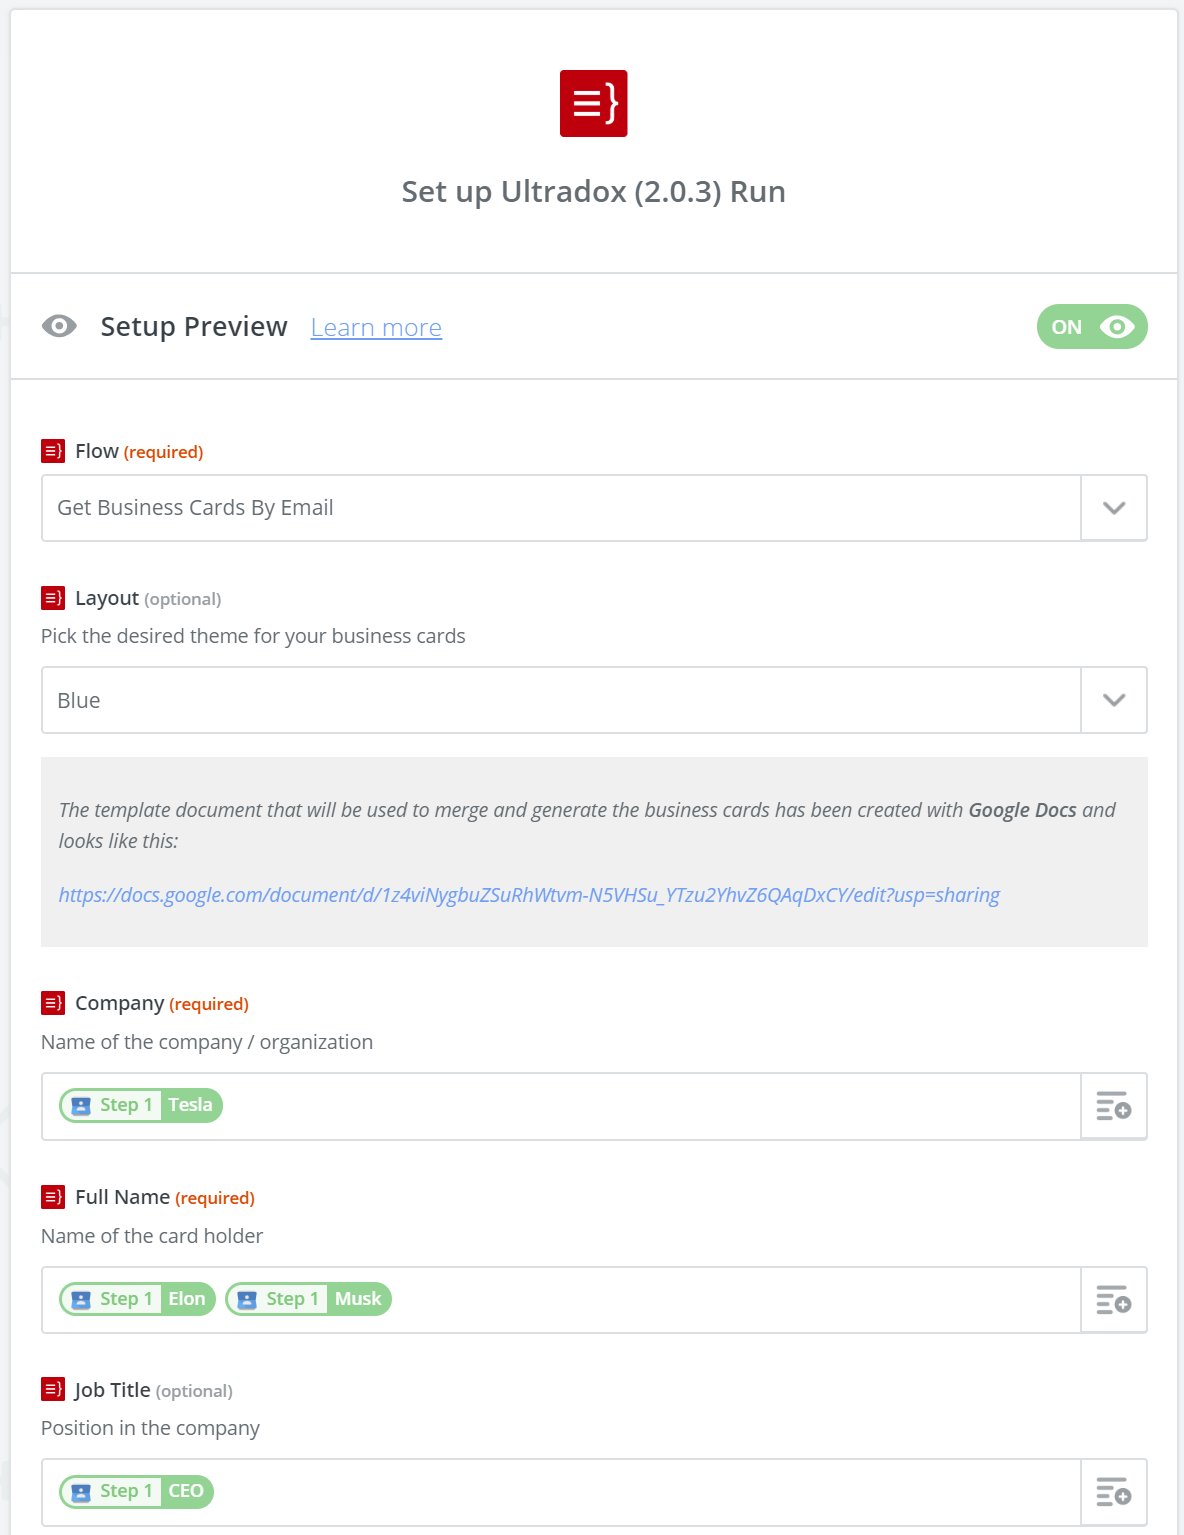Screen dimensions: 1184x1535
Task: Click the eye icon beside Setup Preview
Action: (x=59, y=326)
